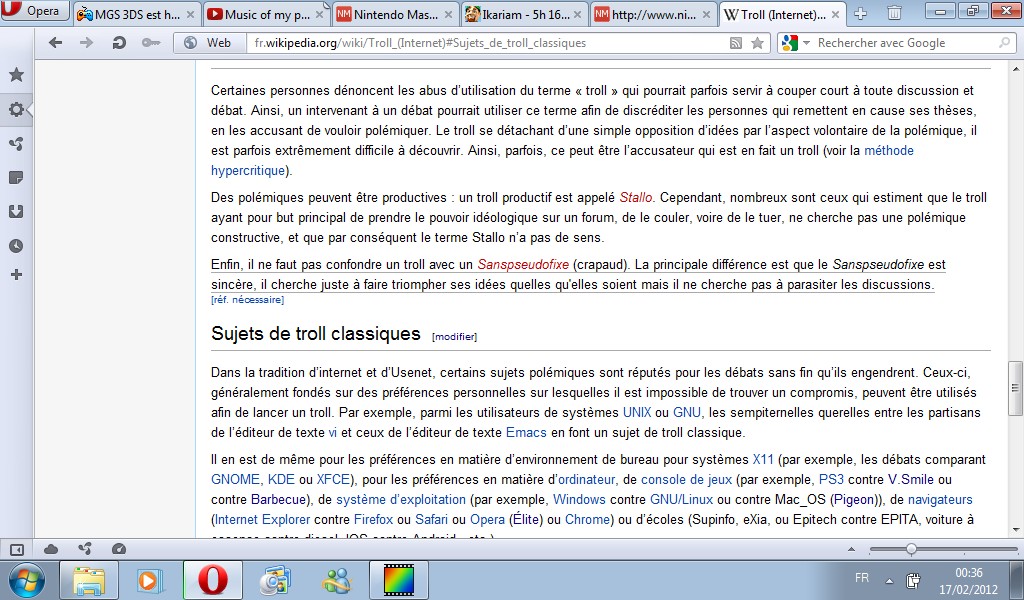Close the Troll (Internet) tab
The height and width of the screenshot is (600, 1024).
click(835, 14)
